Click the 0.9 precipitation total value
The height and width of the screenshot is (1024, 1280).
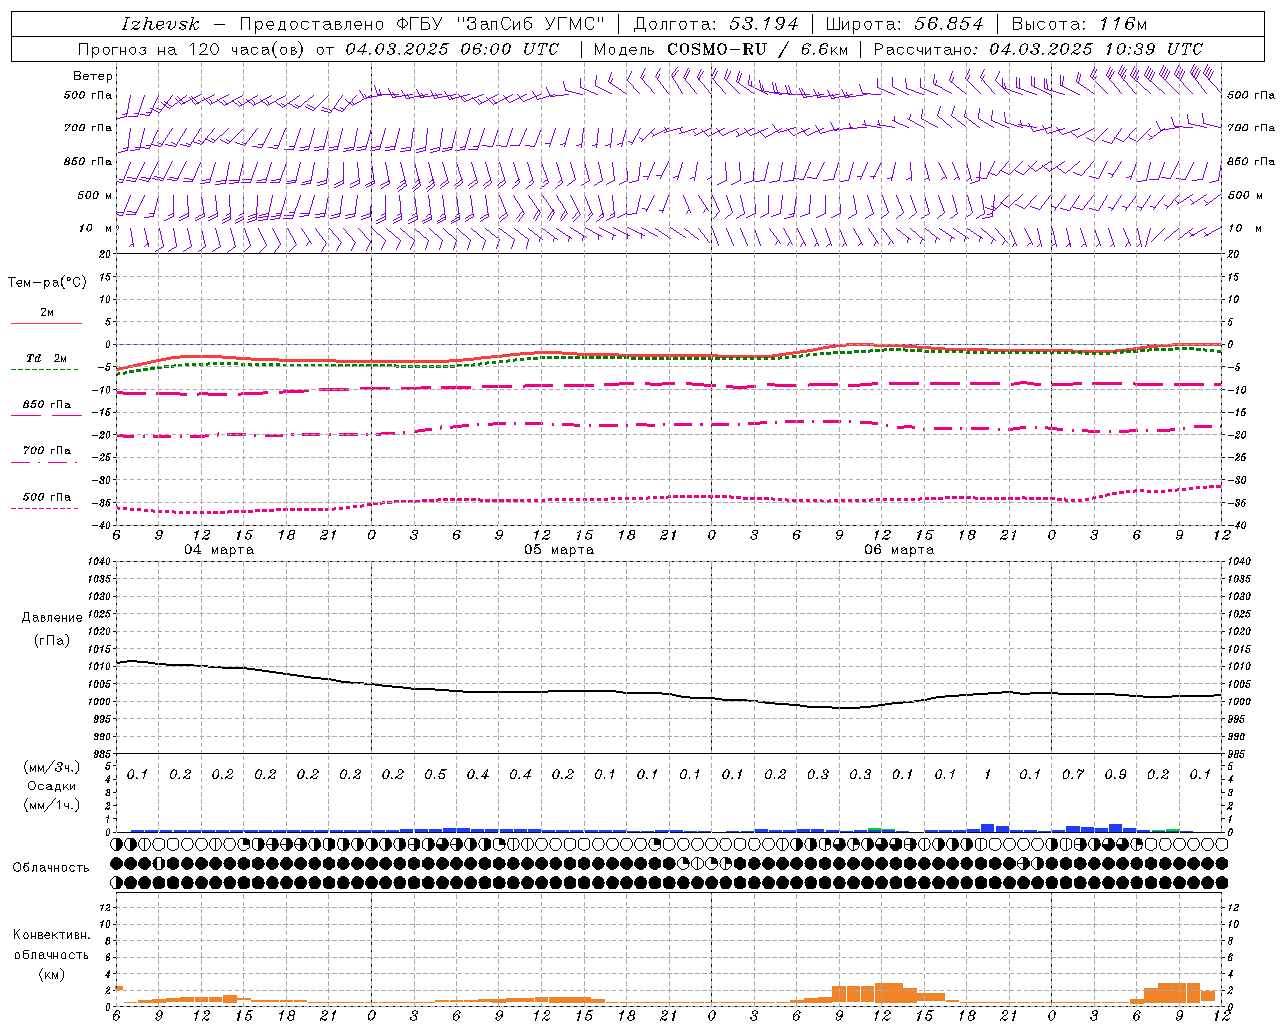tap(1115, 775)
